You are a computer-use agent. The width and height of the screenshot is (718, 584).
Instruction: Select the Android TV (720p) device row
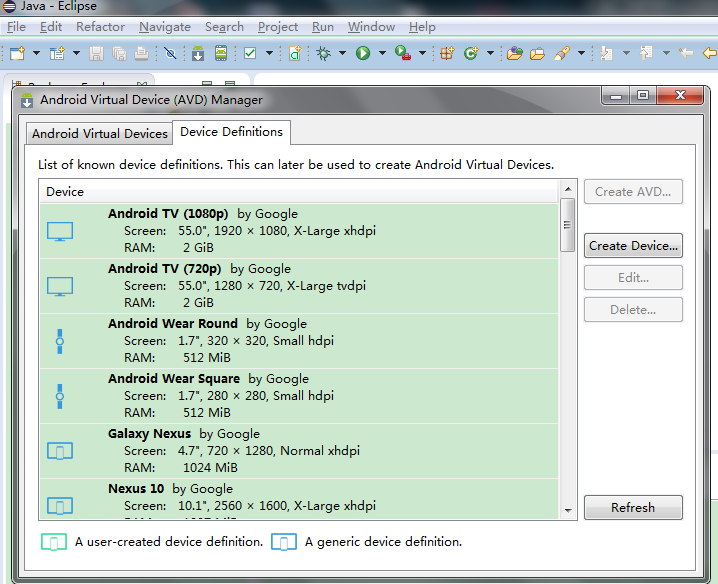pos(299,286)
